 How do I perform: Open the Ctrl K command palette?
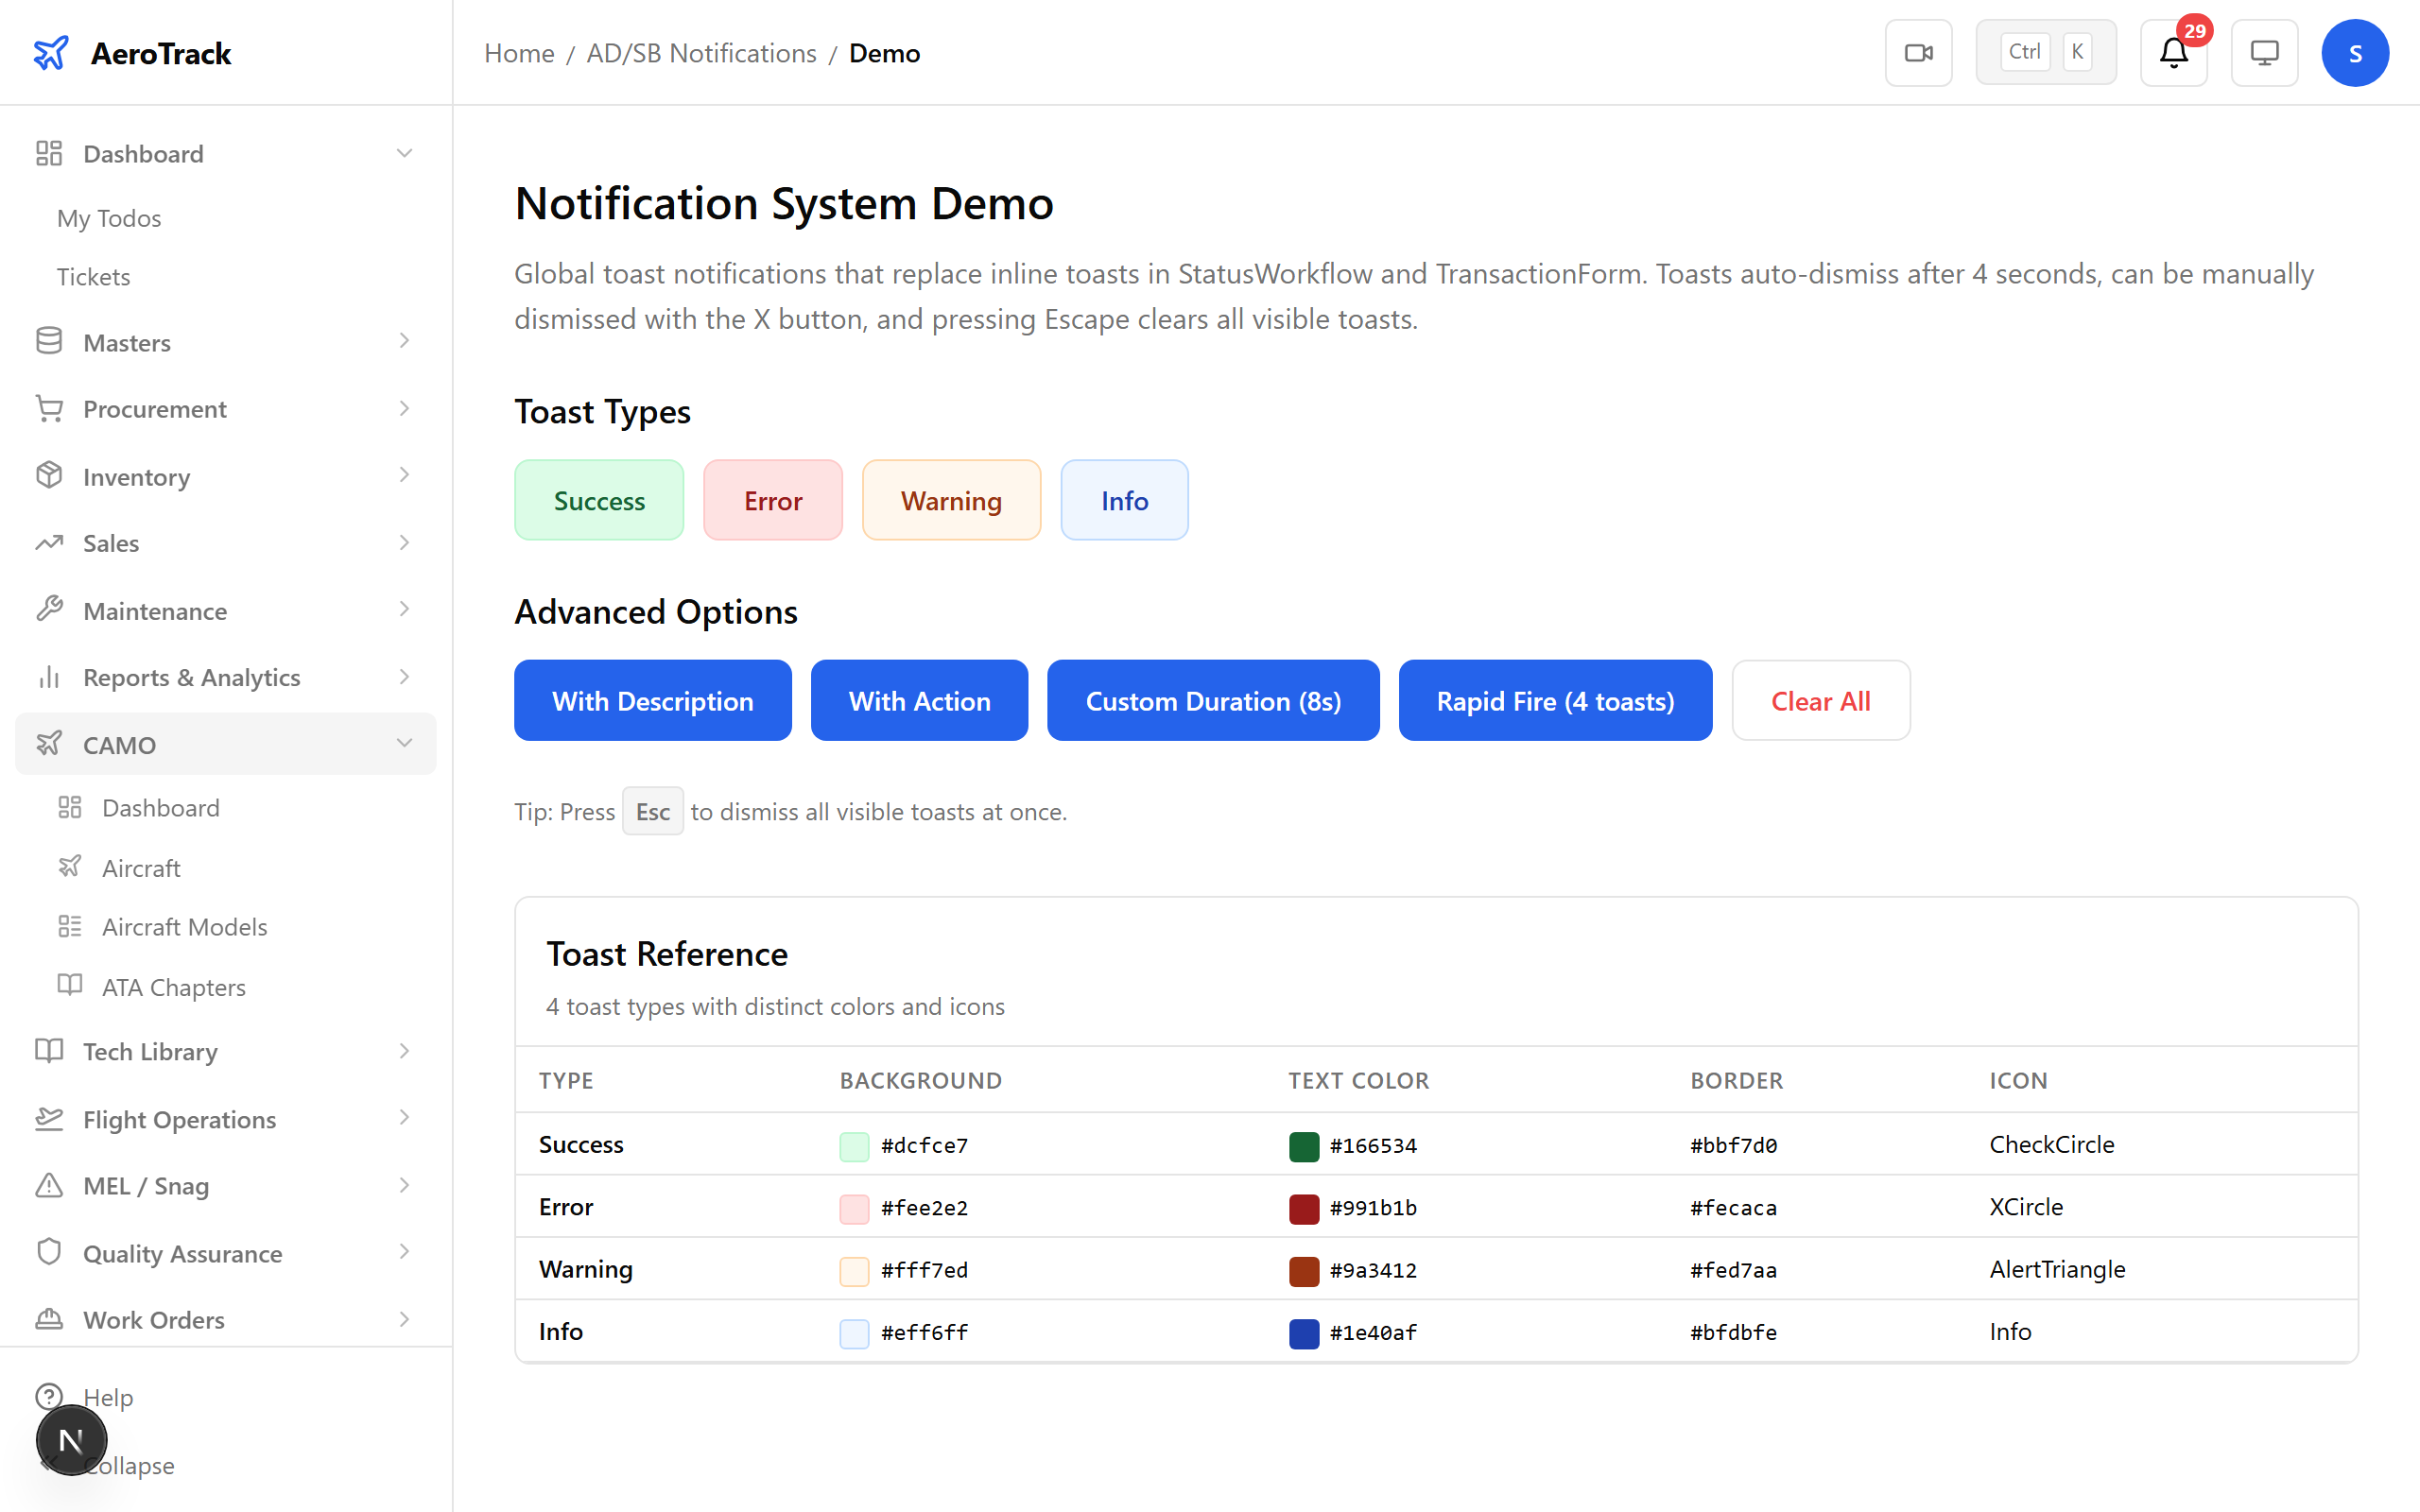coord(2045,51)
